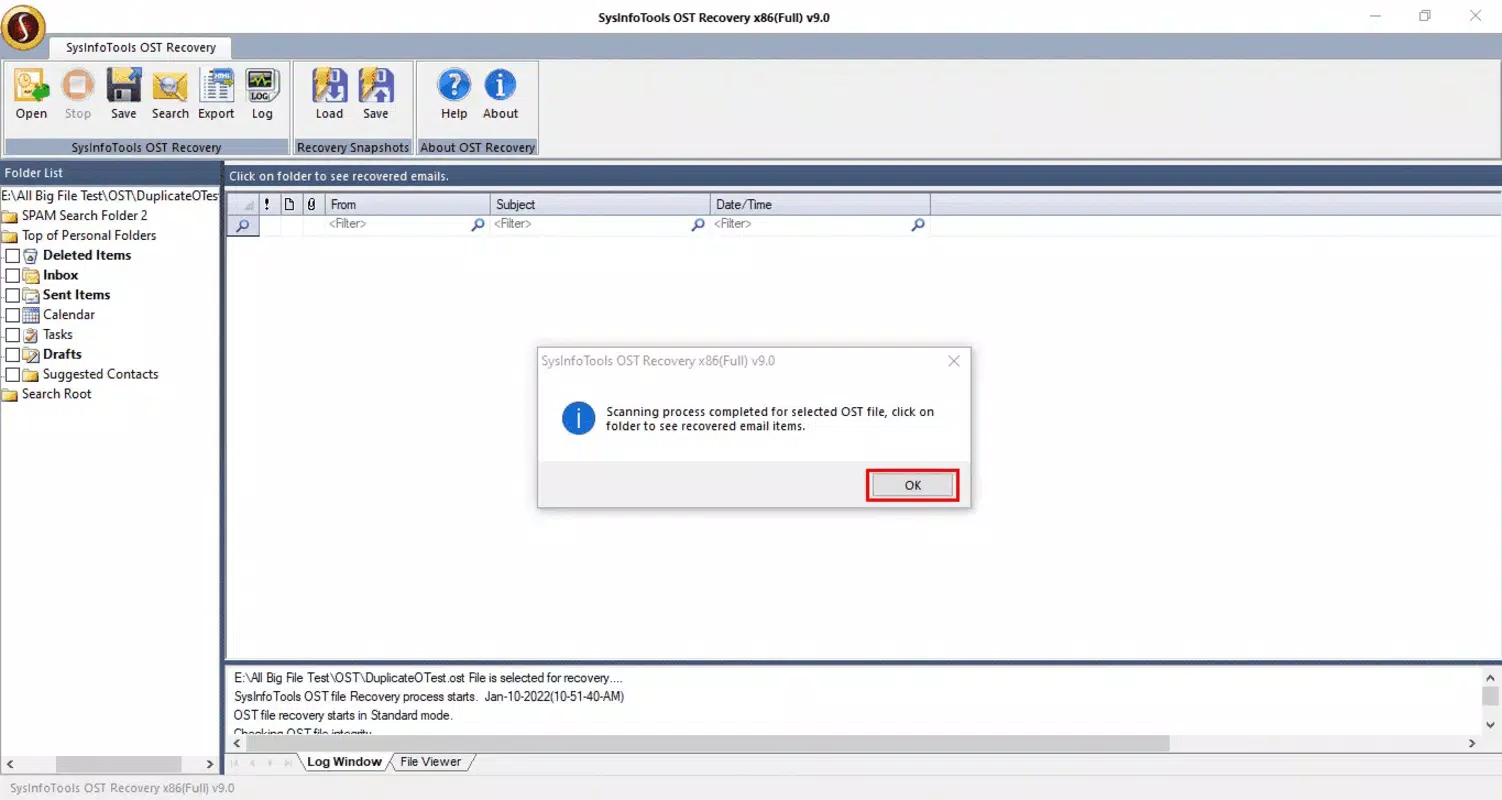
Task: Select the Calendar folder checkbox
Action: coord(13,315)
